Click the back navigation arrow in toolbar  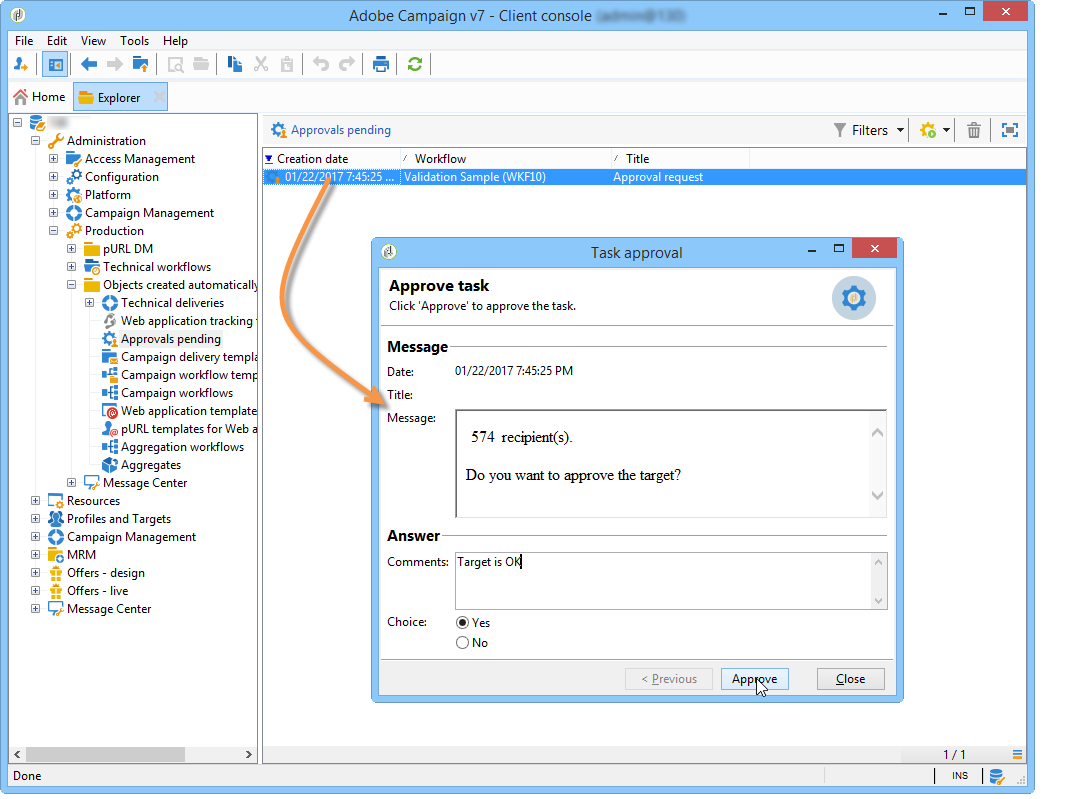pyautogui.click(x=89, y=64)
